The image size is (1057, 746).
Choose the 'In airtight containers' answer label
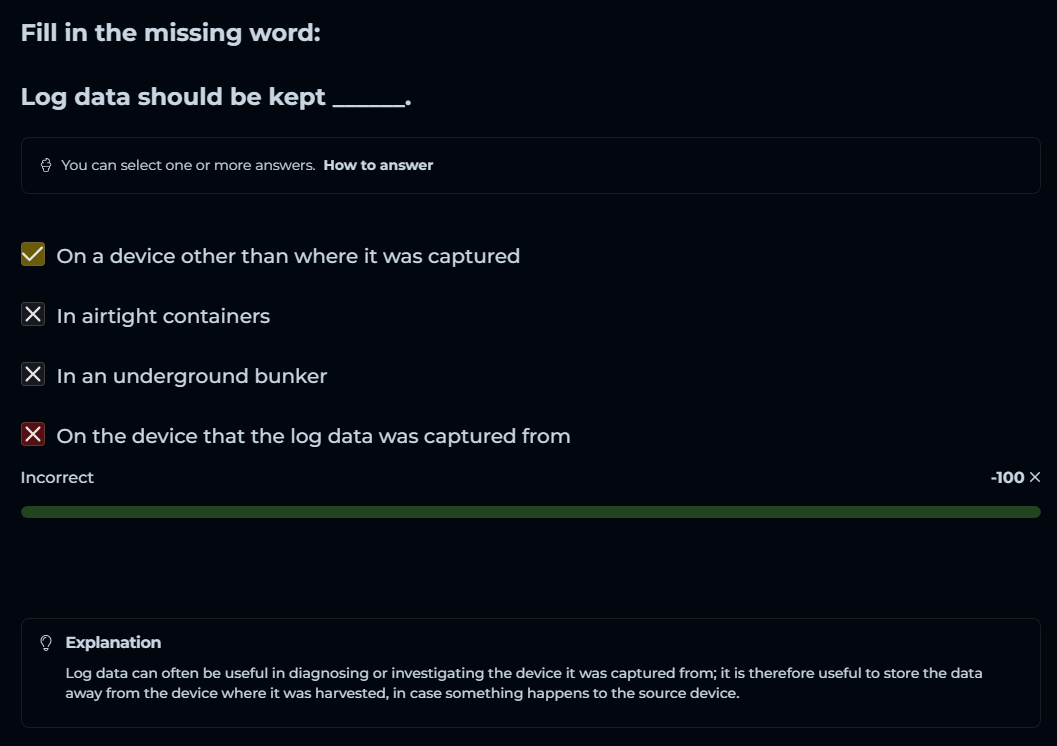(x=163, y=316)
